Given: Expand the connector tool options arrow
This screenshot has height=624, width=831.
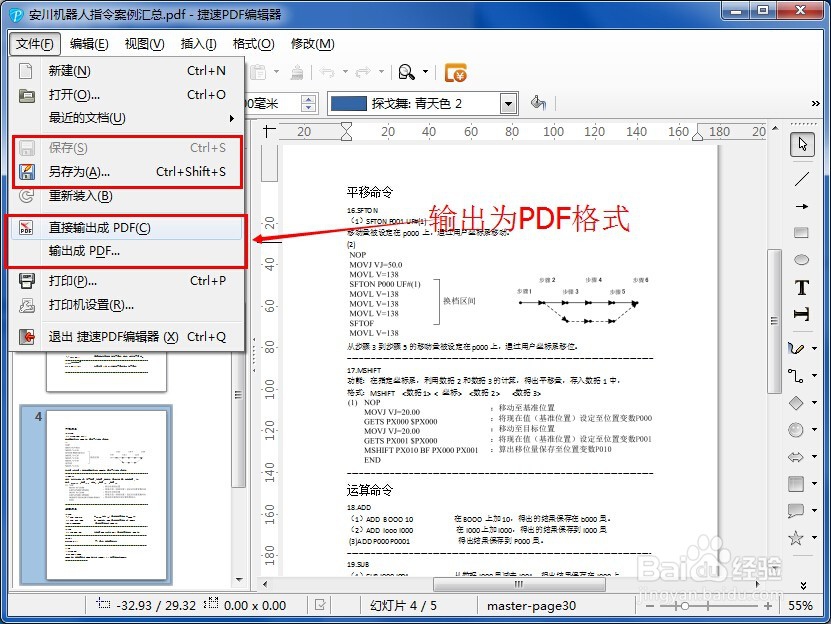Looking at the screenshot, I should [815, 376].
